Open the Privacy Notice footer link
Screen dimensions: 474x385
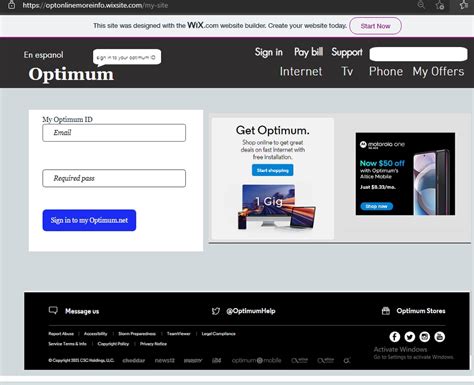153,344
